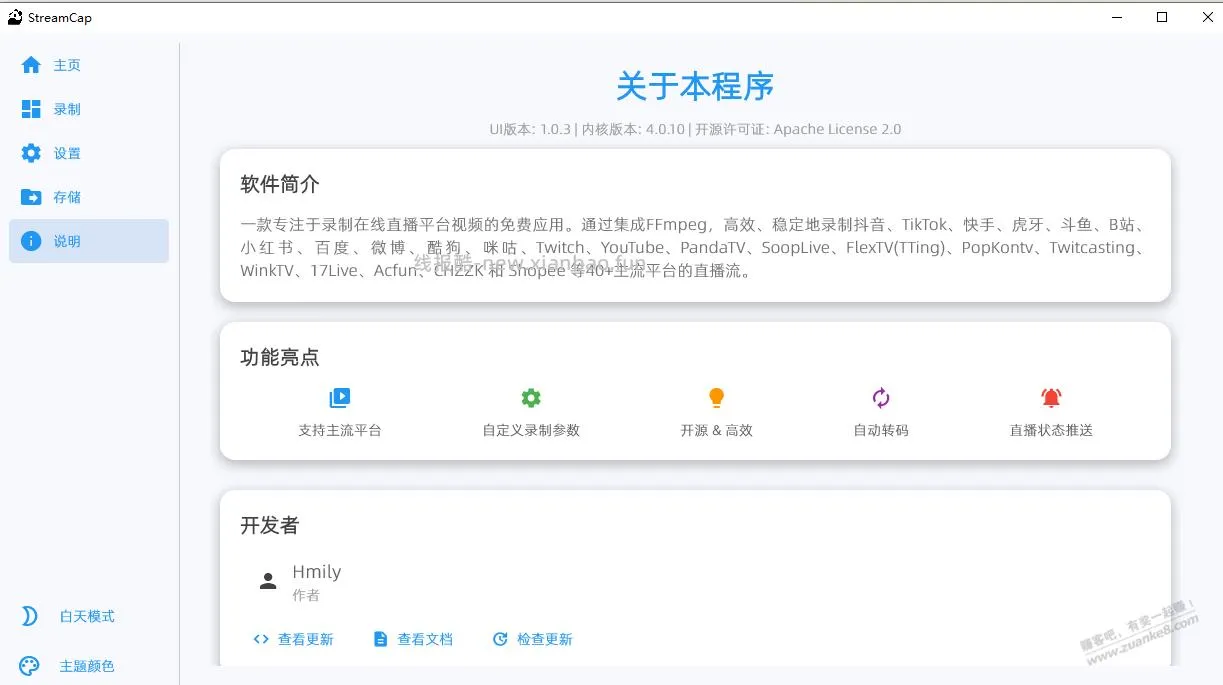
Task: Click the code brackets icon for 查看更新
Action: tap(261, 639)
